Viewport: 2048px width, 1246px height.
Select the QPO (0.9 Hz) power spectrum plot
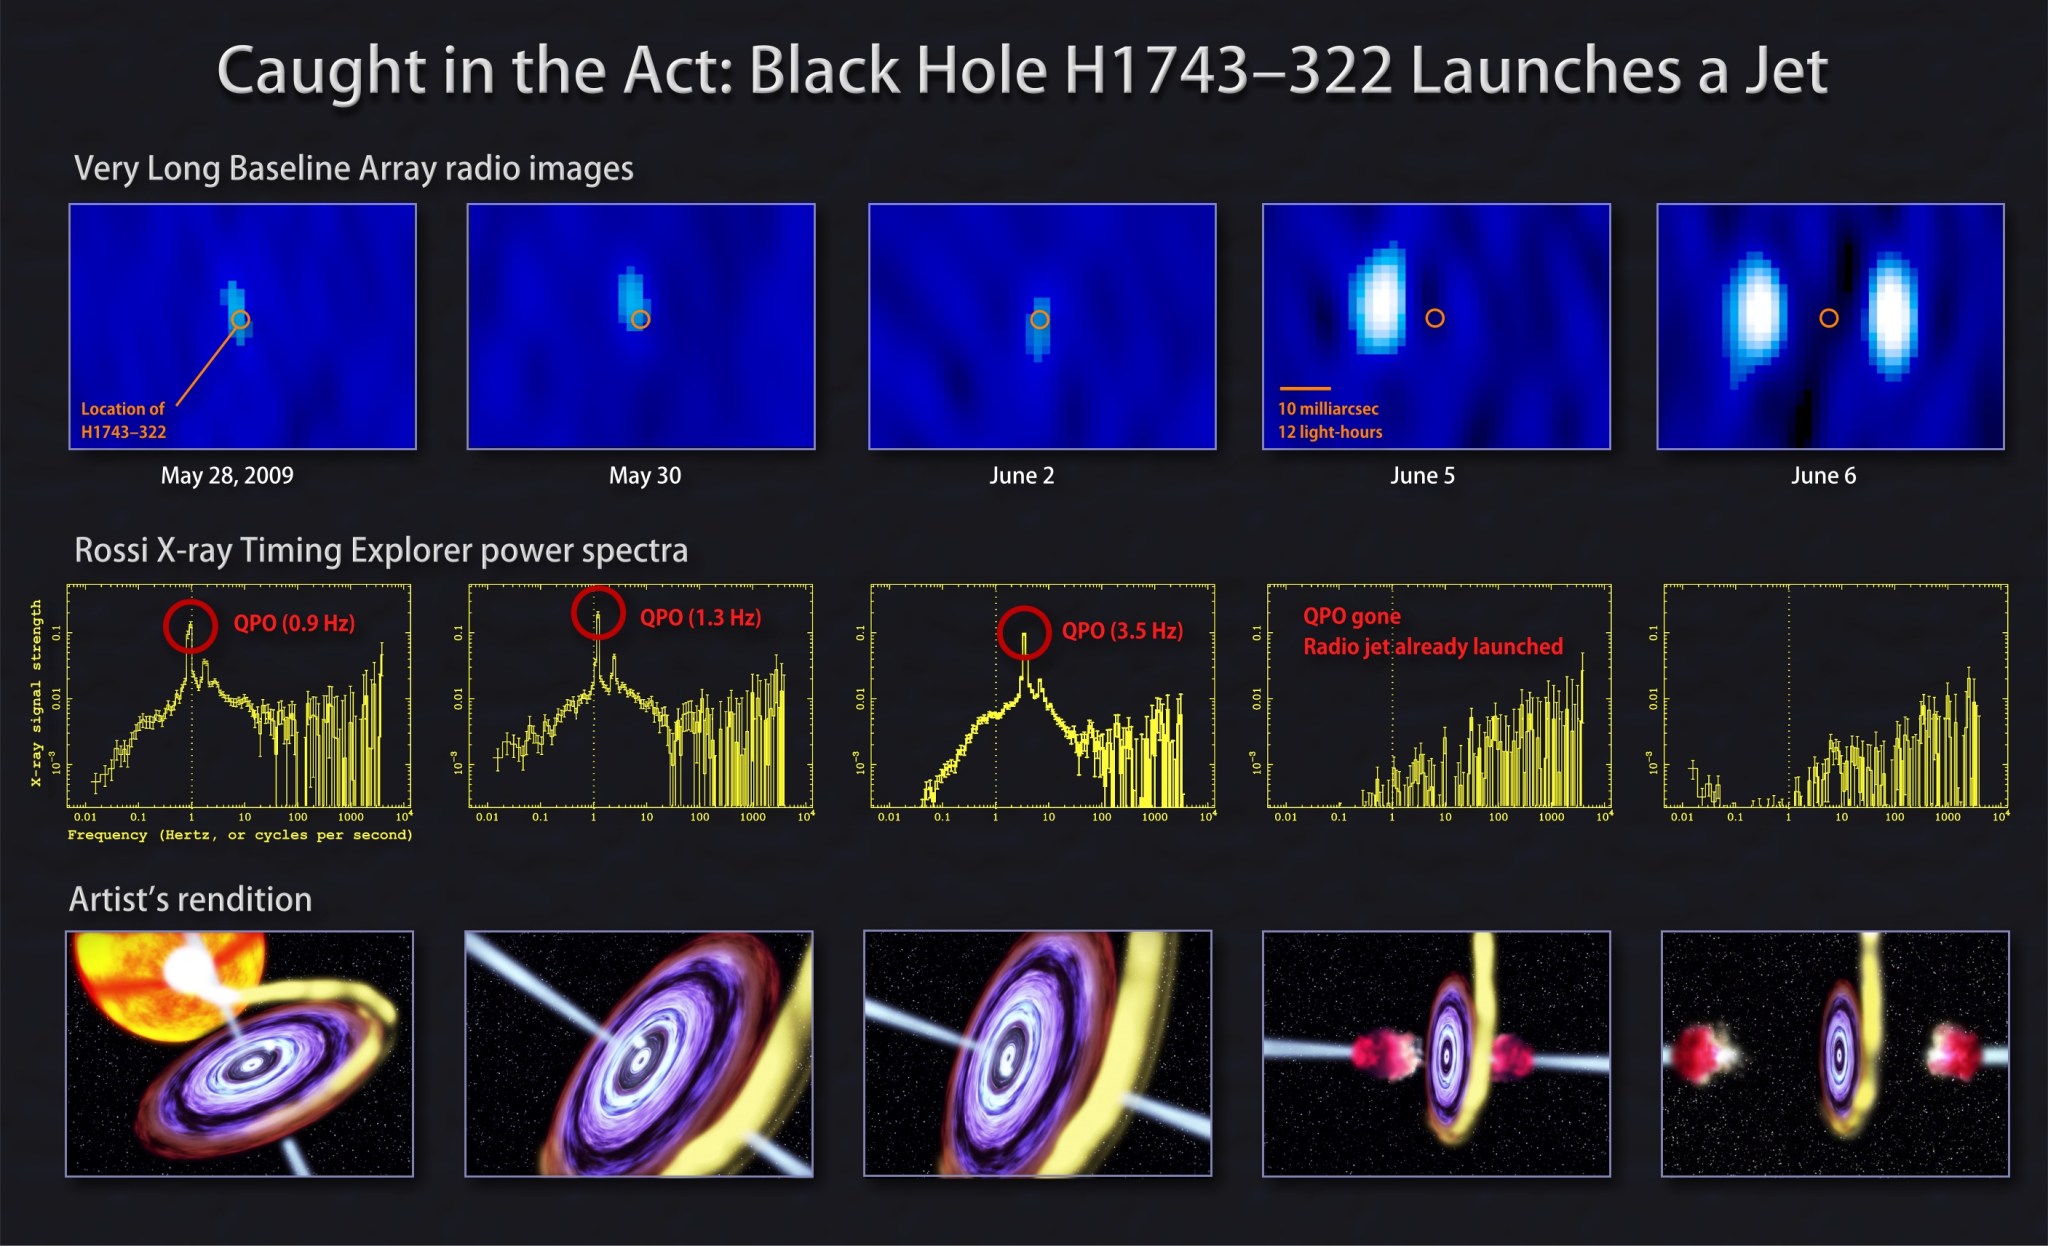coord(239,696)
